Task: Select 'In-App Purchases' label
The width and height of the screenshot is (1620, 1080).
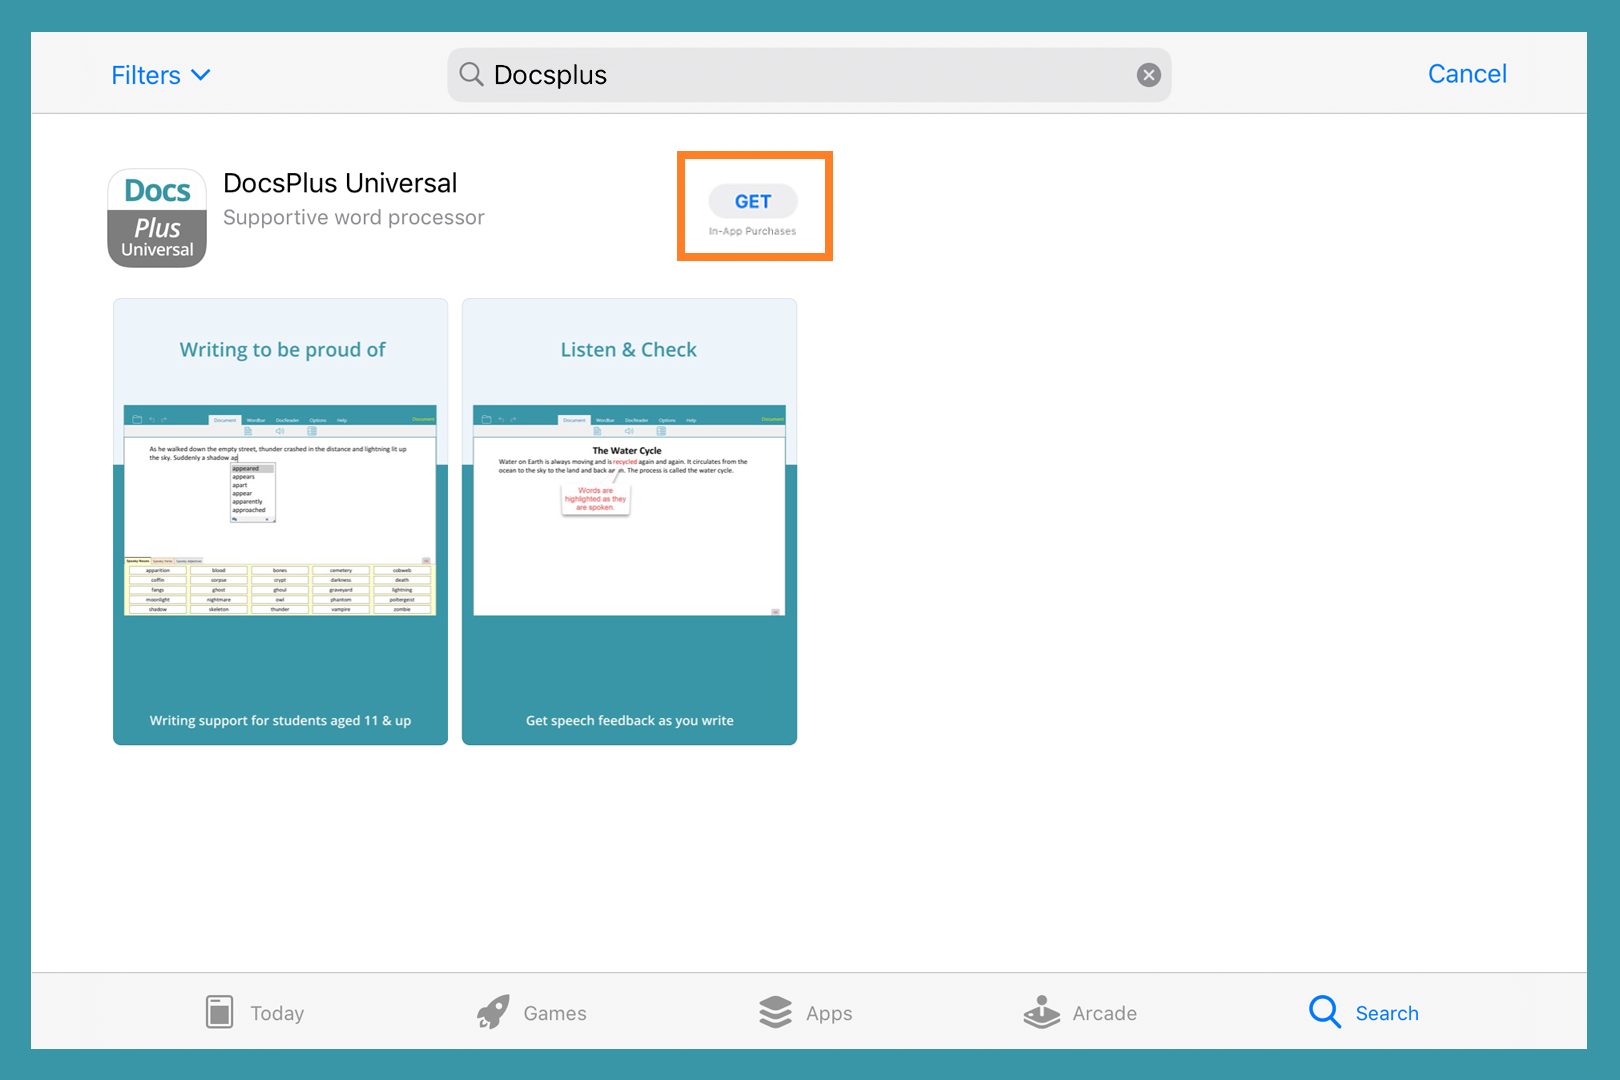Action: pos(753,231)
